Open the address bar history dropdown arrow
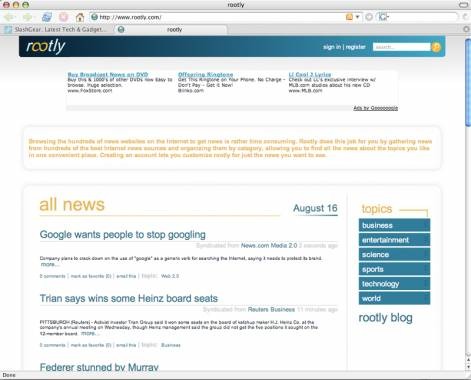This screenshot has height=380, width=471. pos(357,17)
